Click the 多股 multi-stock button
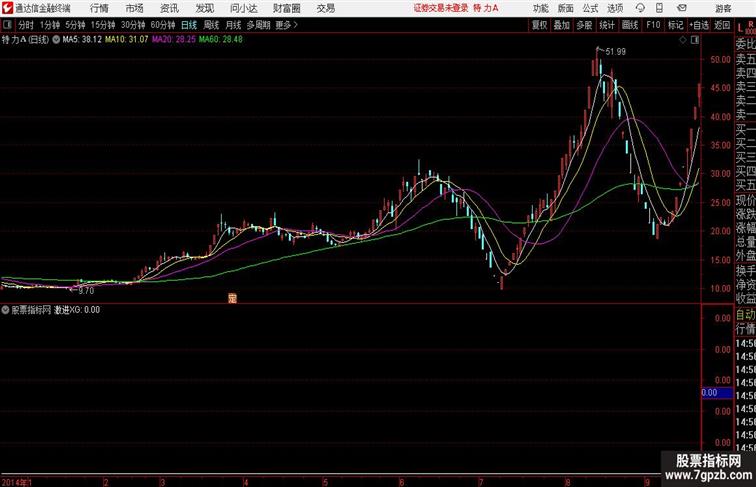 coord(584,25)
